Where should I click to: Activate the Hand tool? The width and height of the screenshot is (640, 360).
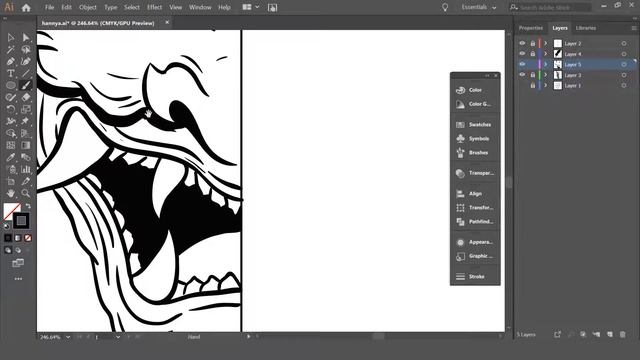pos(11,193)
